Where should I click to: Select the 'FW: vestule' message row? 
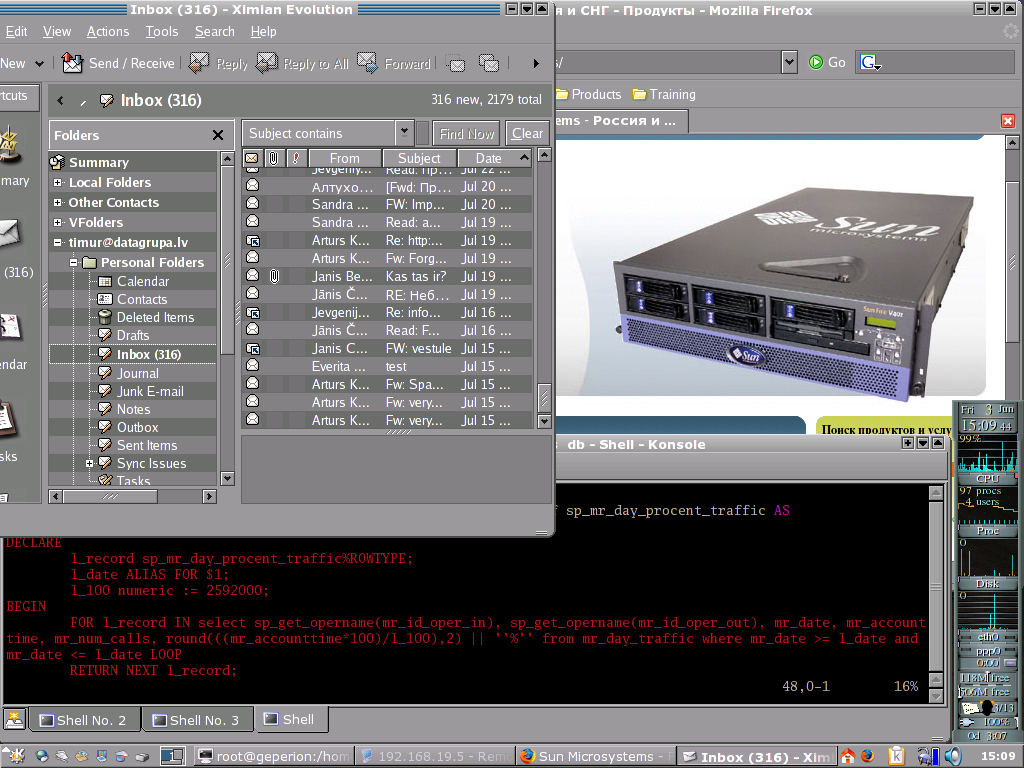[387, 349]
